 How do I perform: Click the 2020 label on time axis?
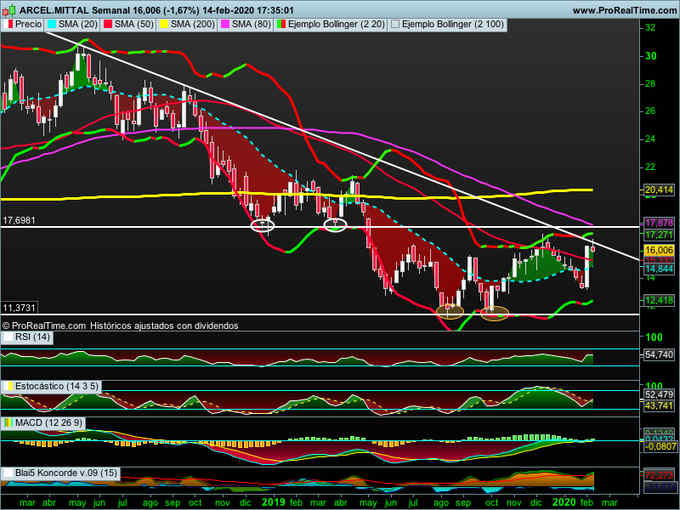(564, 502)
